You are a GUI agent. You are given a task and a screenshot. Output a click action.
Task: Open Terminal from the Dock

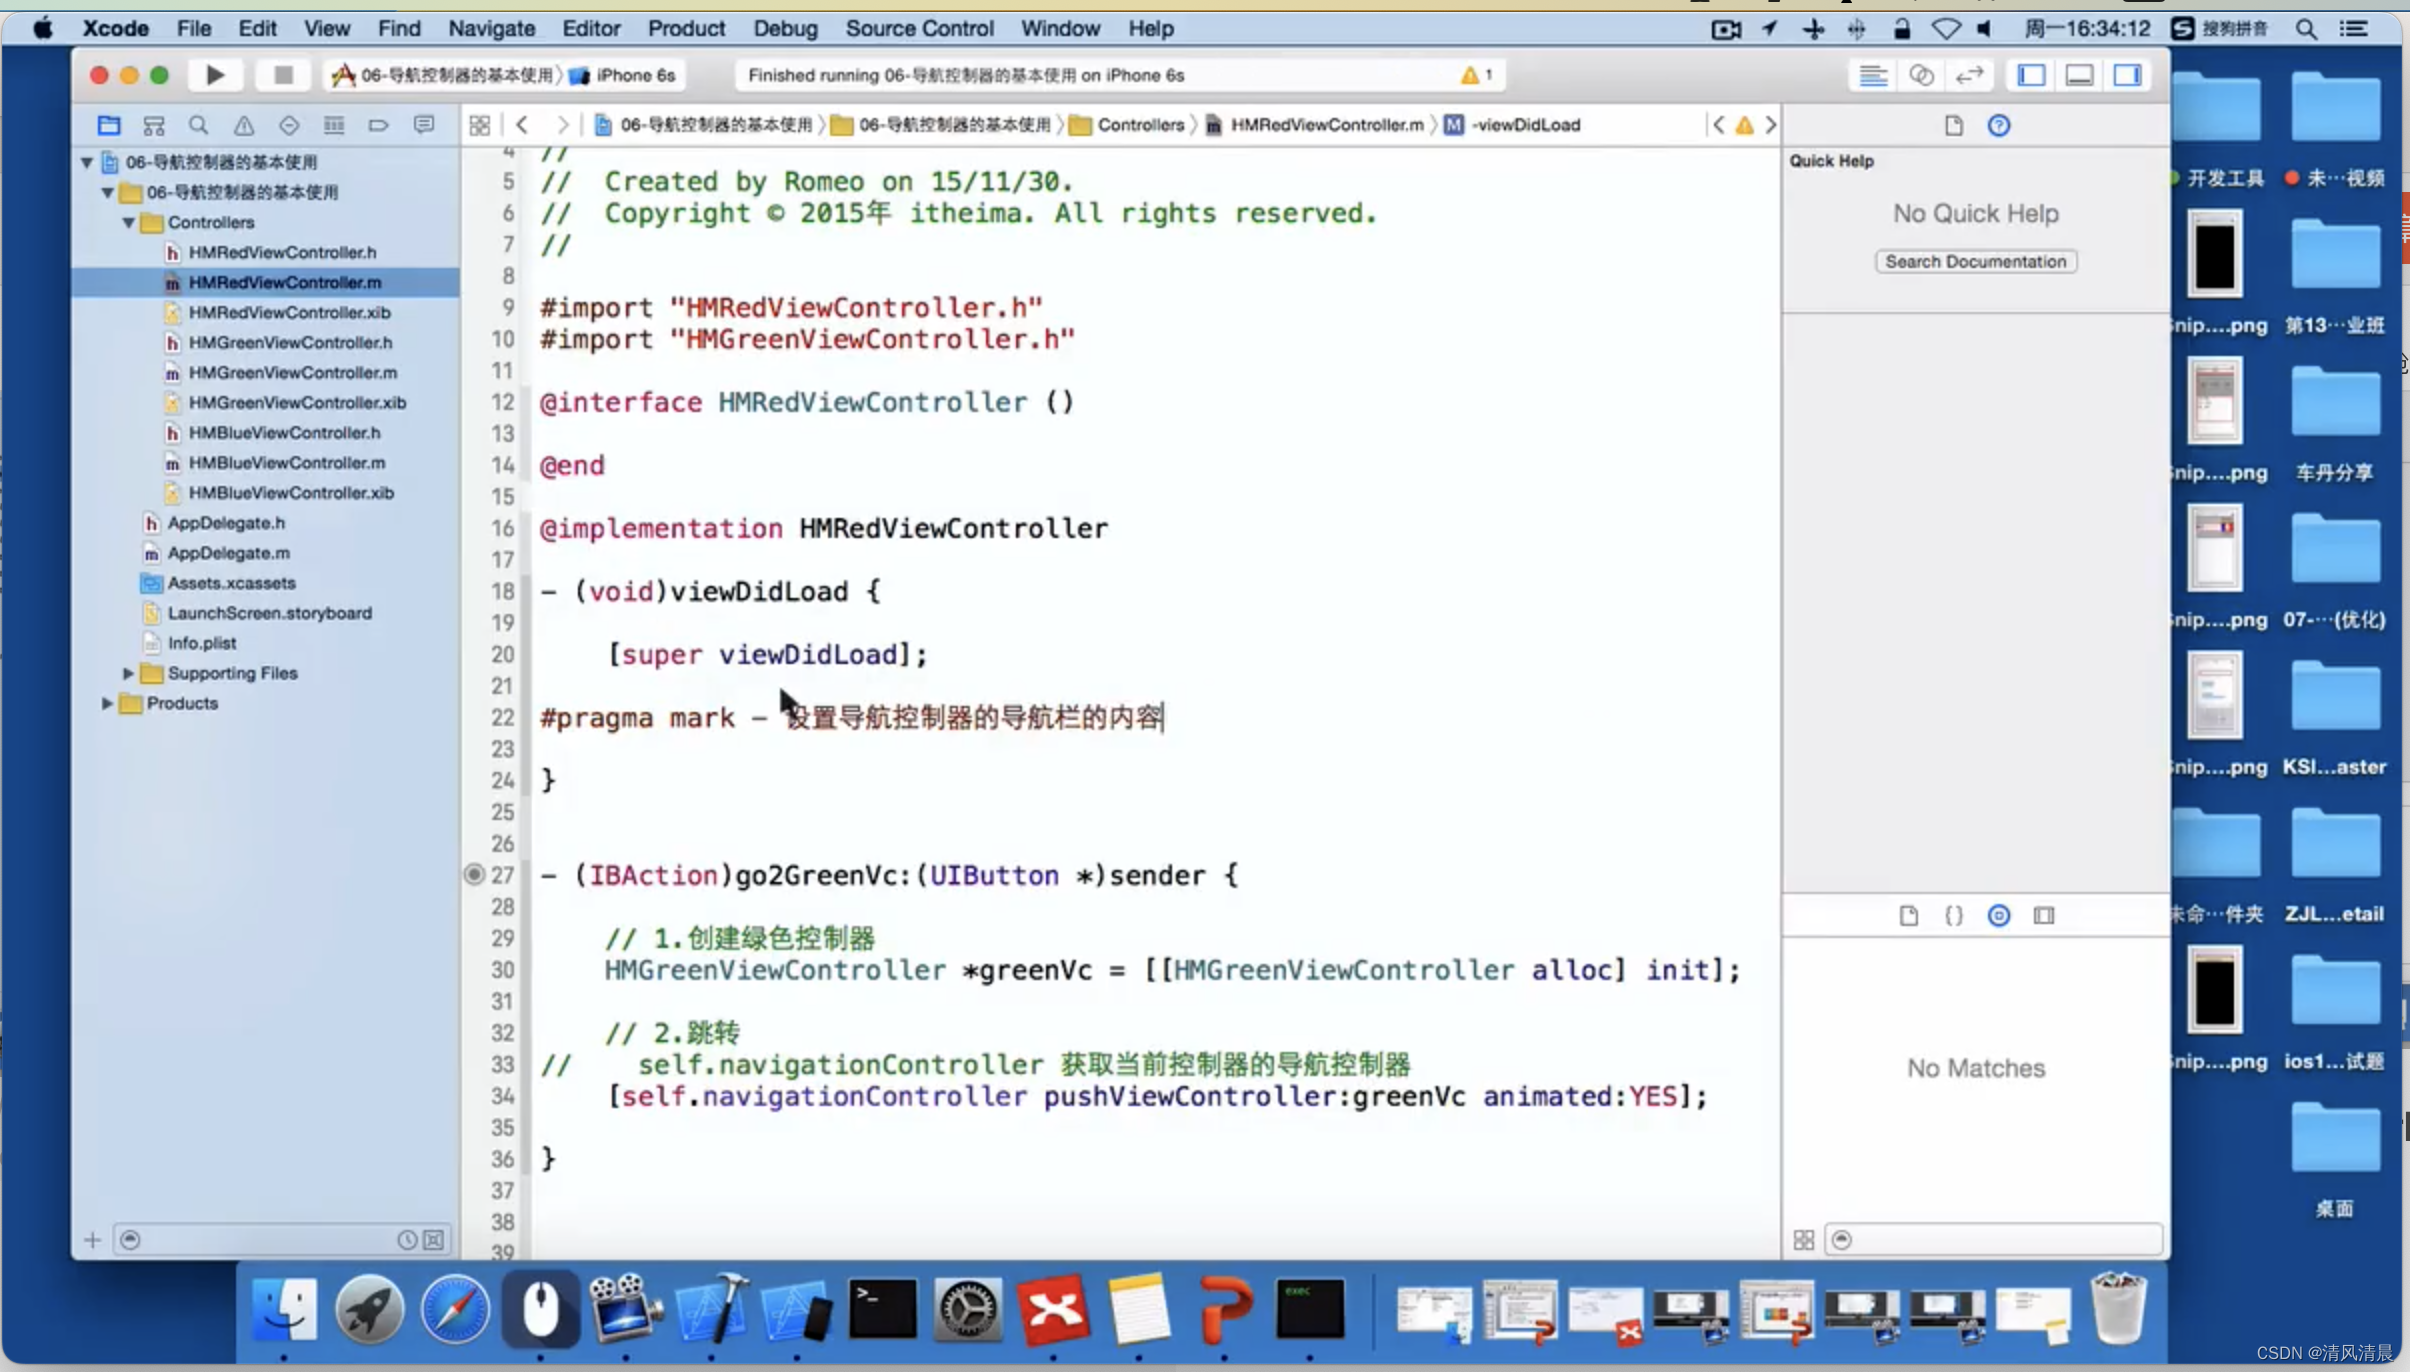882,1309
